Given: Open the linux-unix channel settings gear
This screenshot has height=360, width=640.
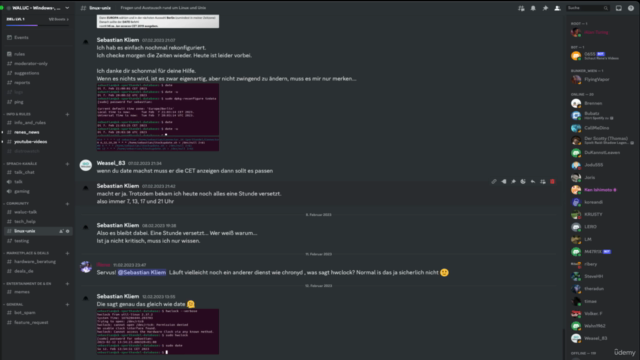Looking at the screenshot, I should [68, 231].
